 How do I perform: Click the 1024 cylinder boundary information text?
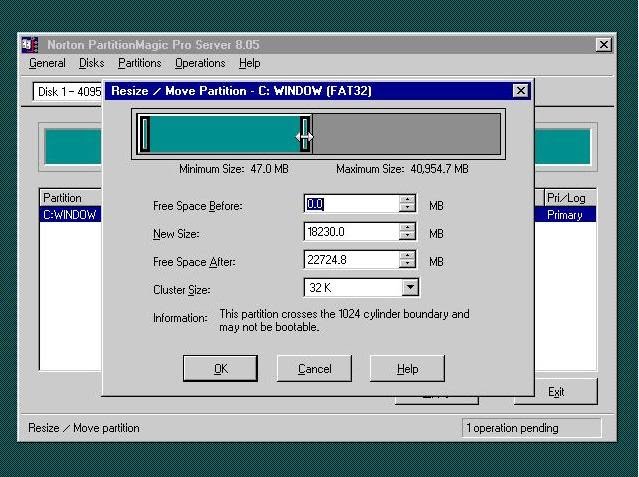coord(344,320)
